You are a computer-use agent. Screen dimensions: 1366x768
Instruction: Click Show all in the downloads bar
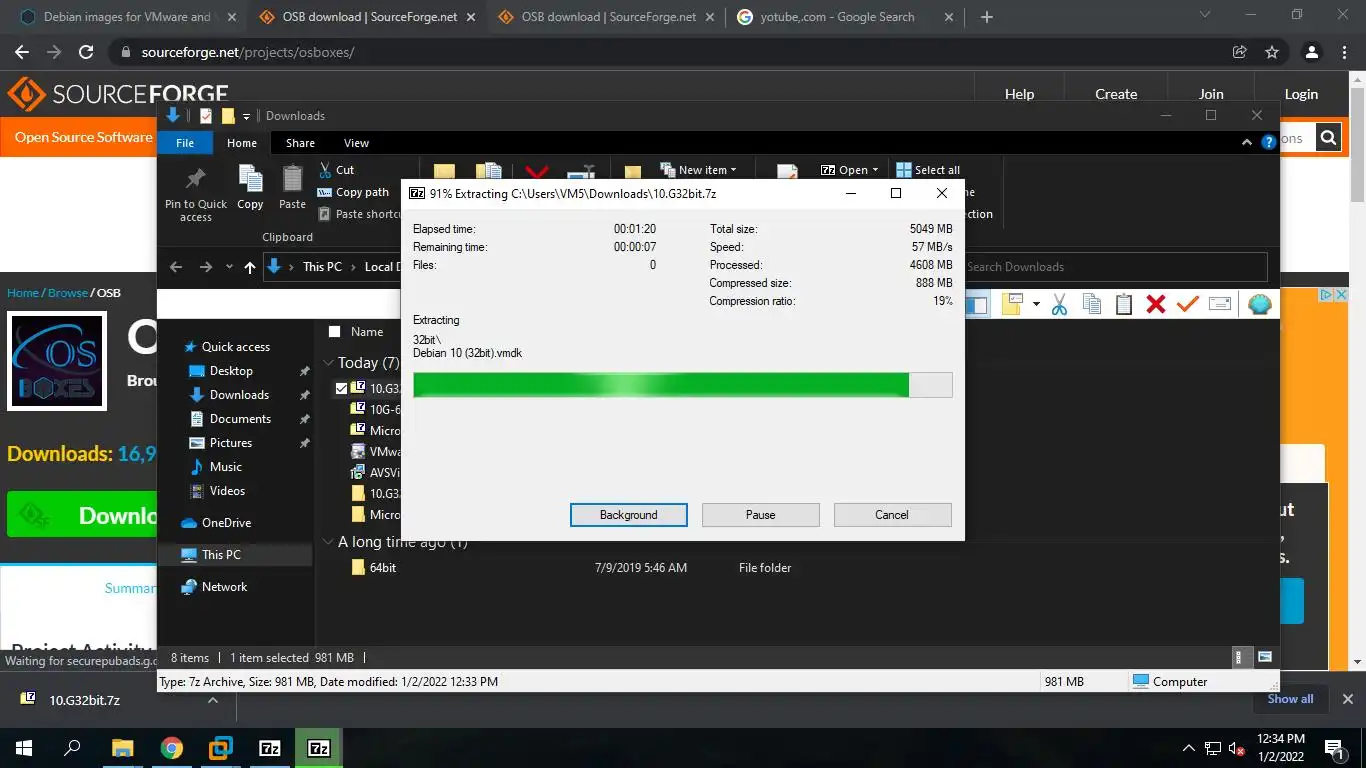coord(1290,699)
